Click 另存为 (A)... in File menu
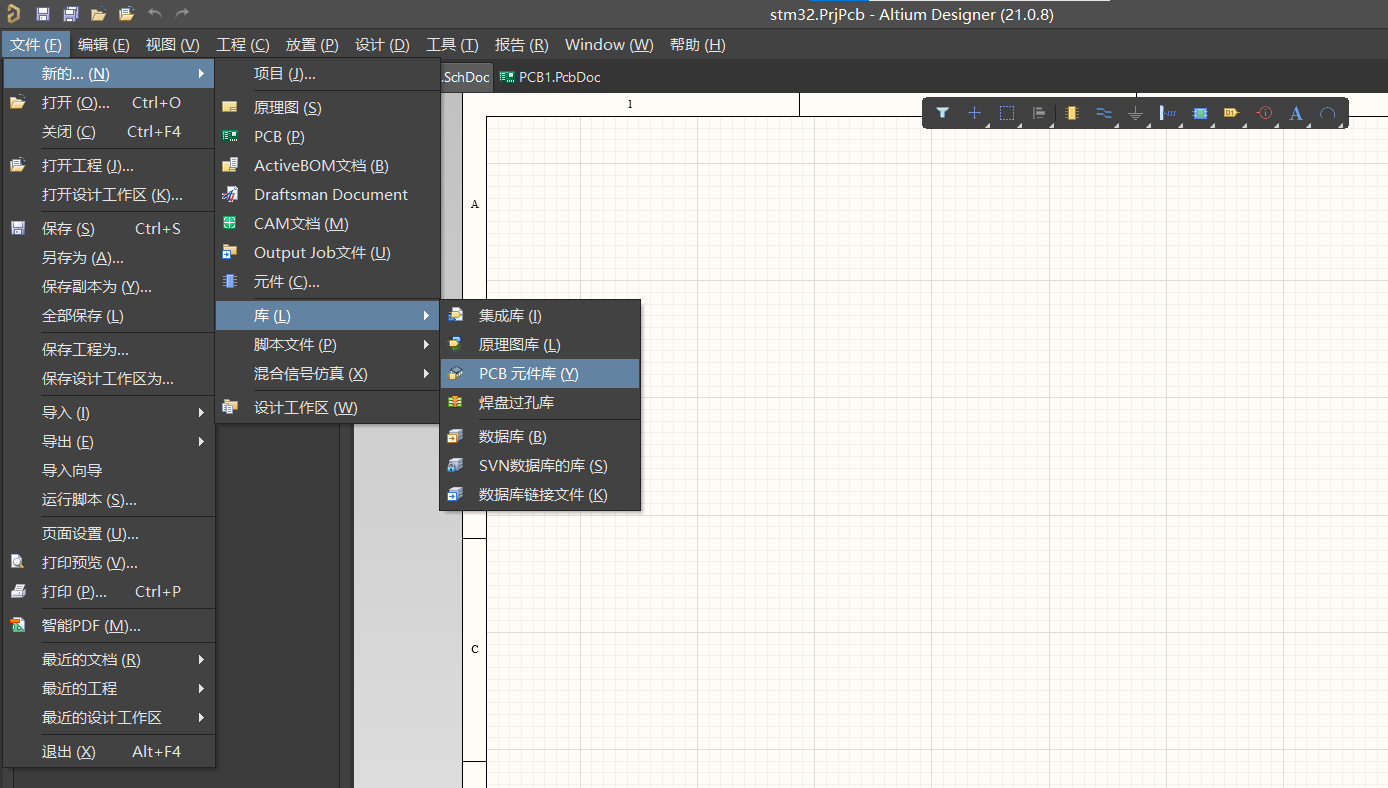The image size is (1388, 788). [x=109, y=258]
